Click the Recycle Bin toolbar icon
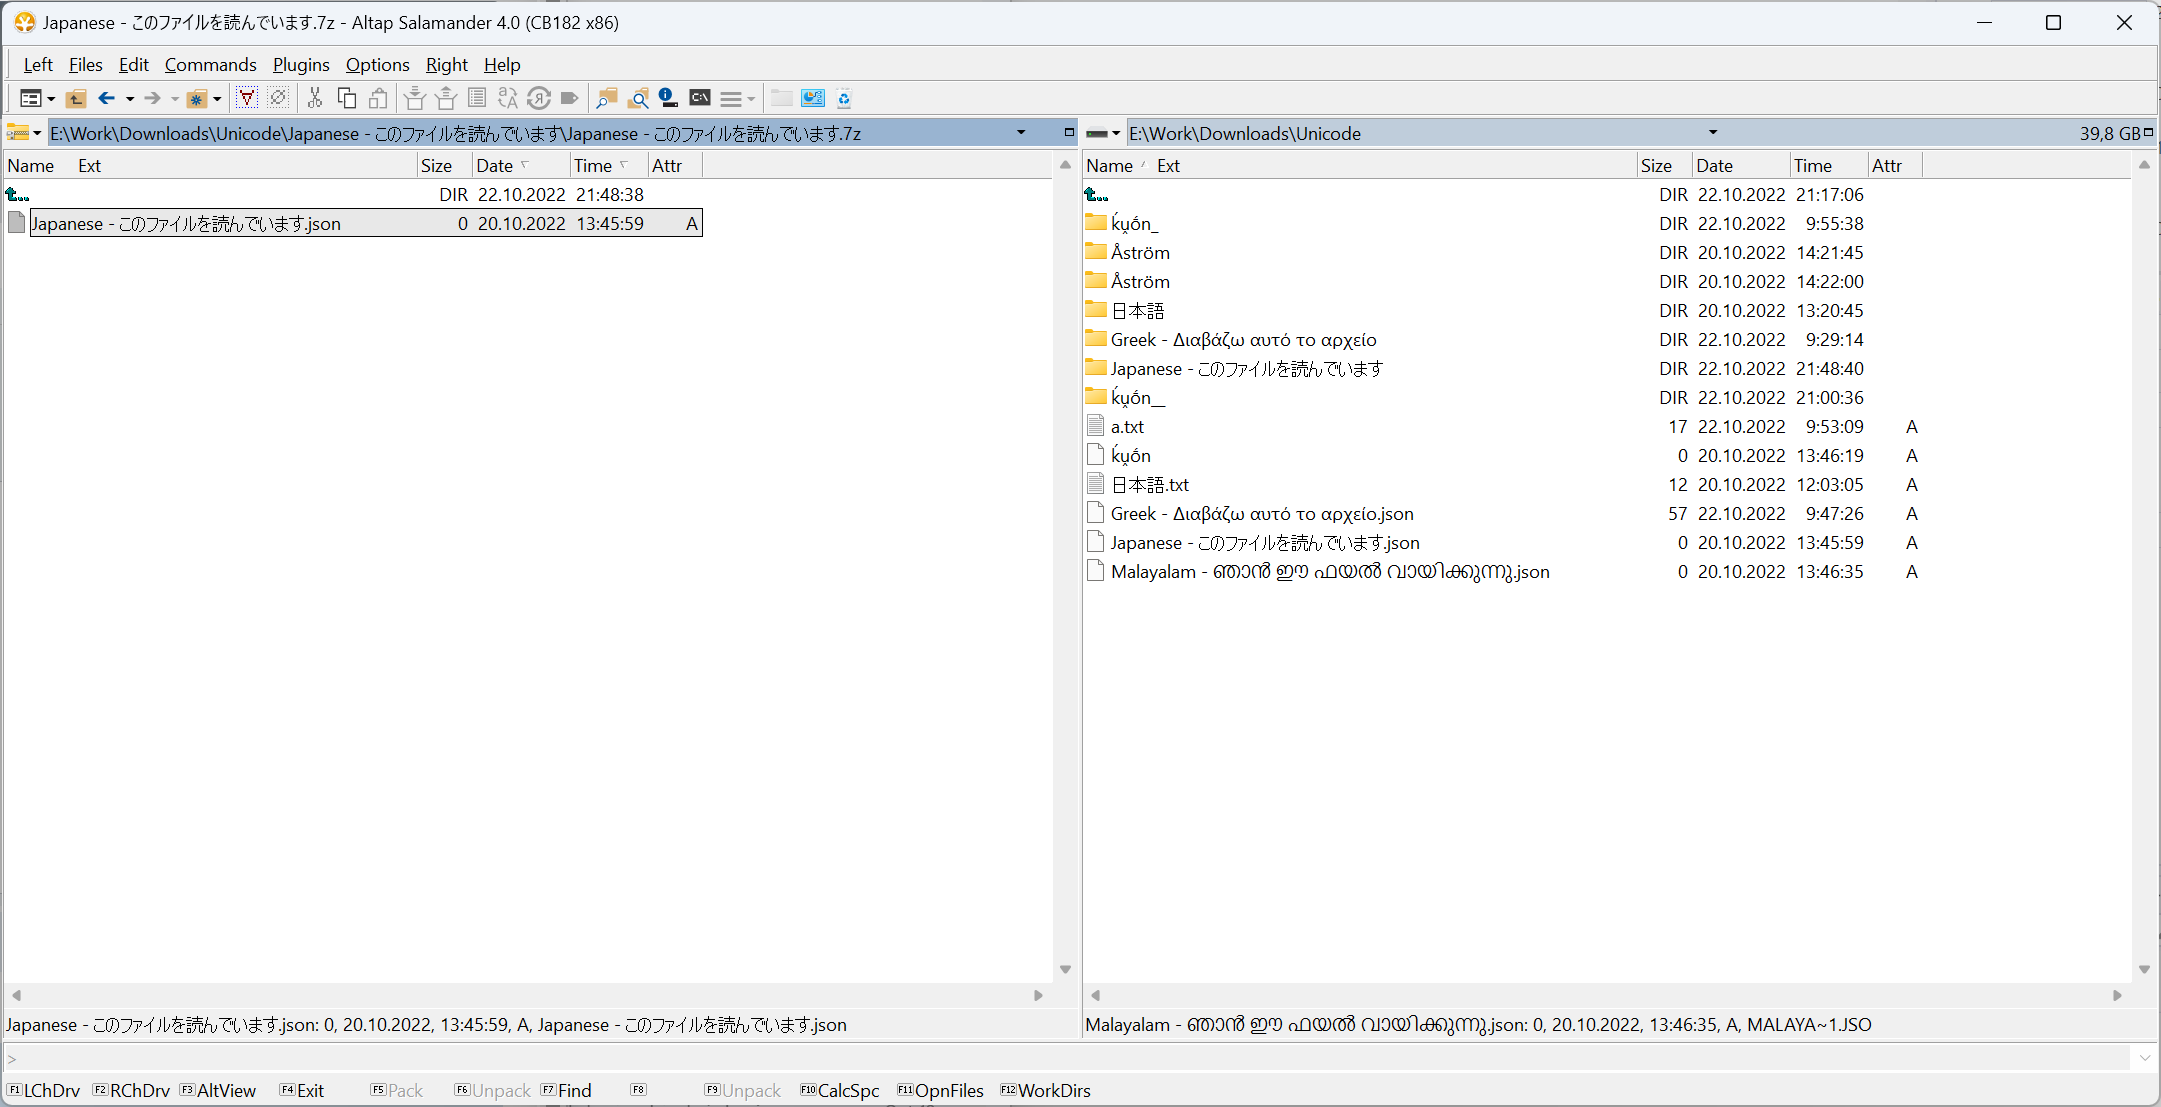 point(844,98)
